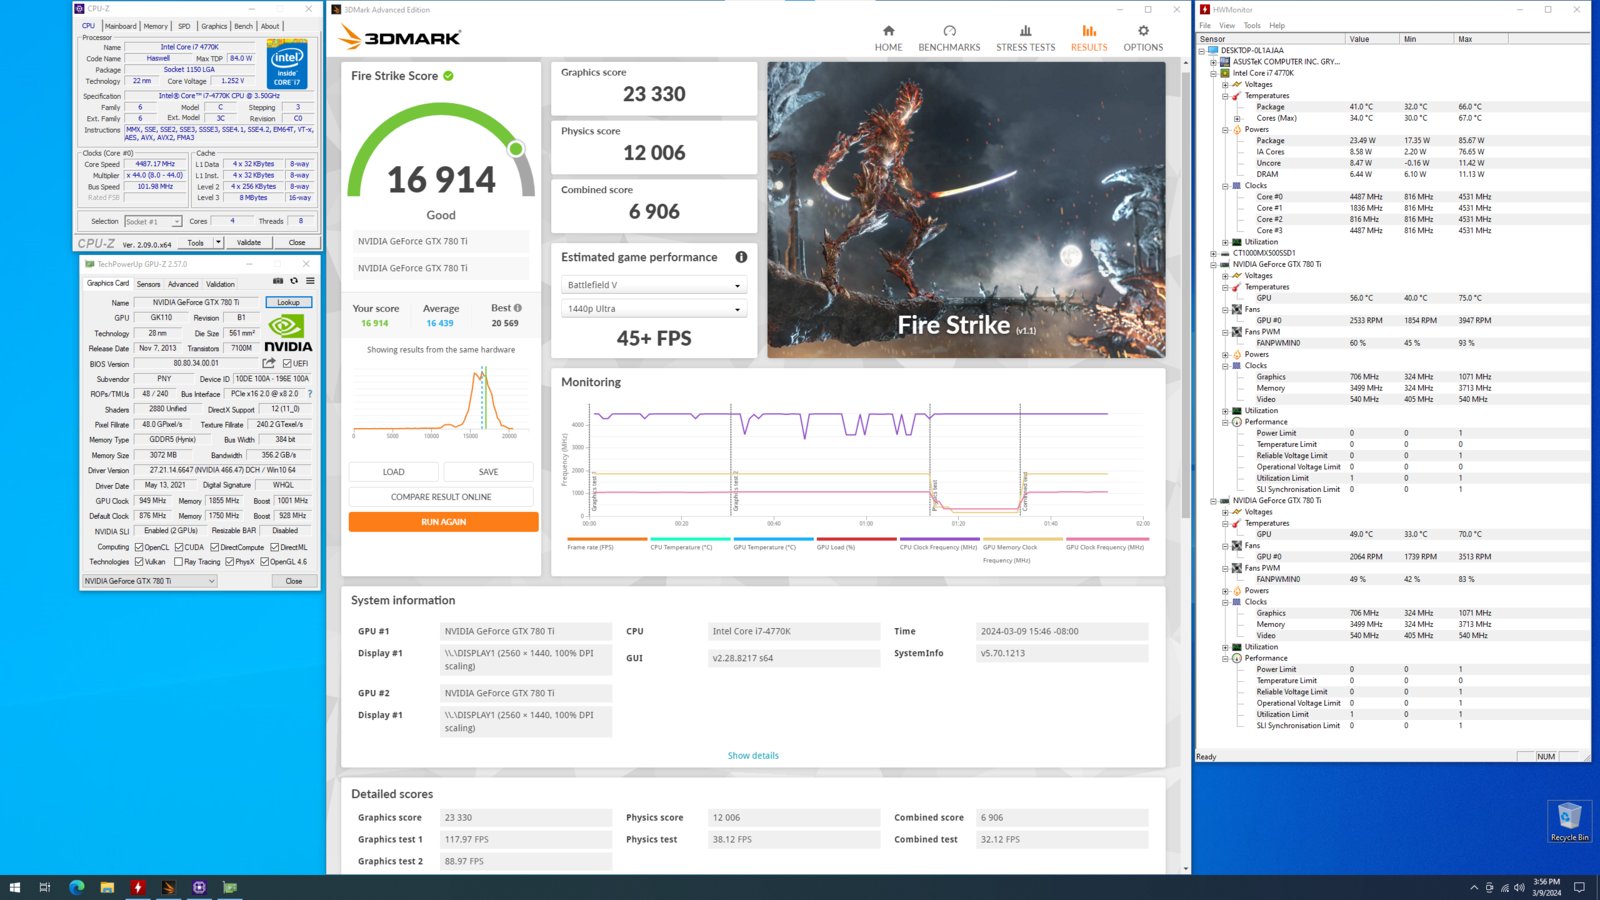Toggle the OpenCL checkbox in GPU-Z

[139, 547]
